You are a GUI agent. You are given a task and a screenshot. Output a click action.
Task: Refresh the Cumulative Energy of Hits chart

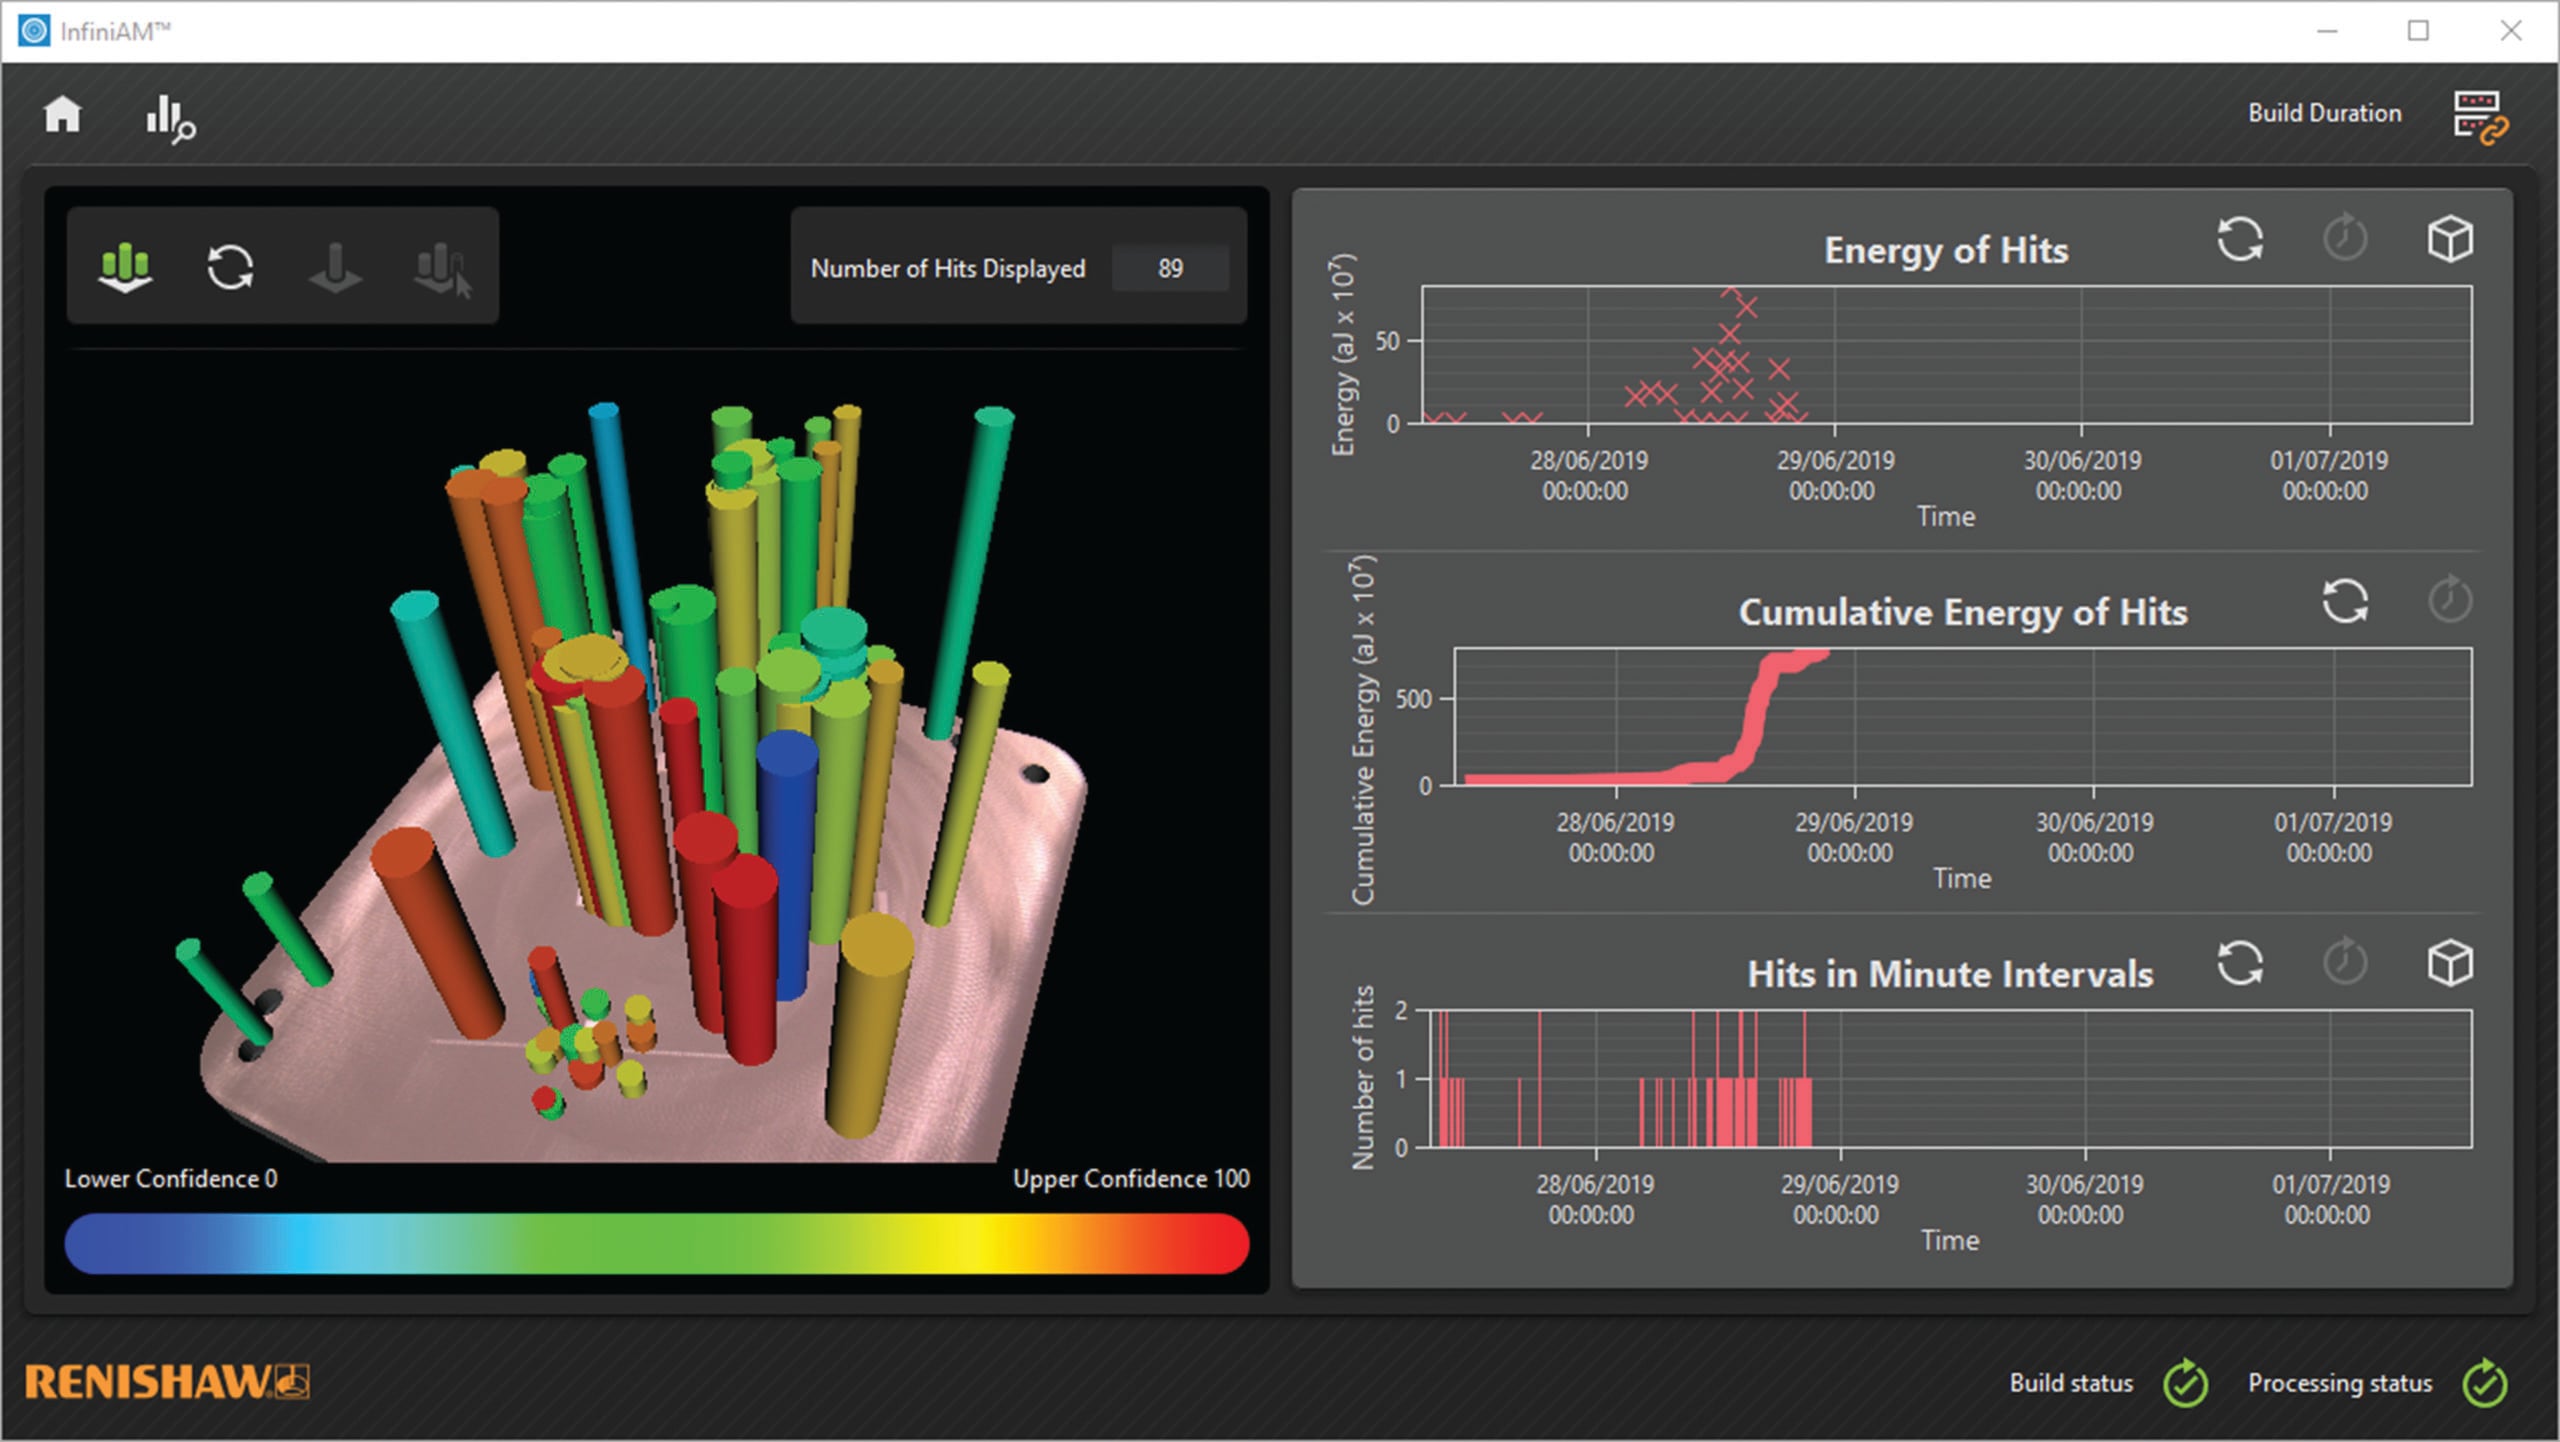(2345, 601)
